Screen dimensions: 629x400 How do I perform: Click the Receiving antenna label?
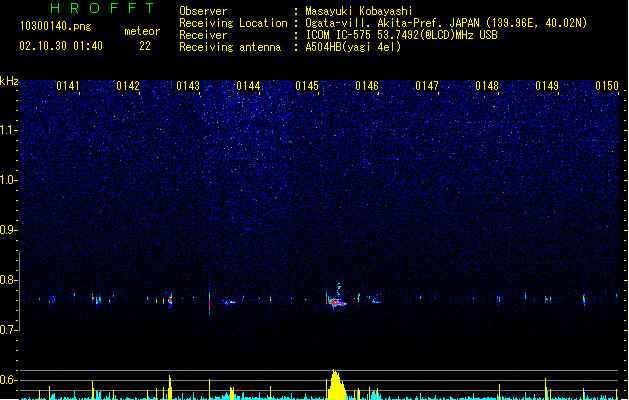tap(230, 47)
